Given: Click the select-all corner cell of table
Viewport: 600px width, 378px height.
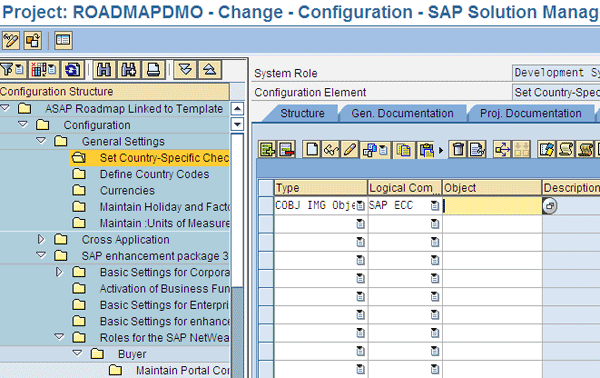Looking at the screenshot, I should [266, 187].
